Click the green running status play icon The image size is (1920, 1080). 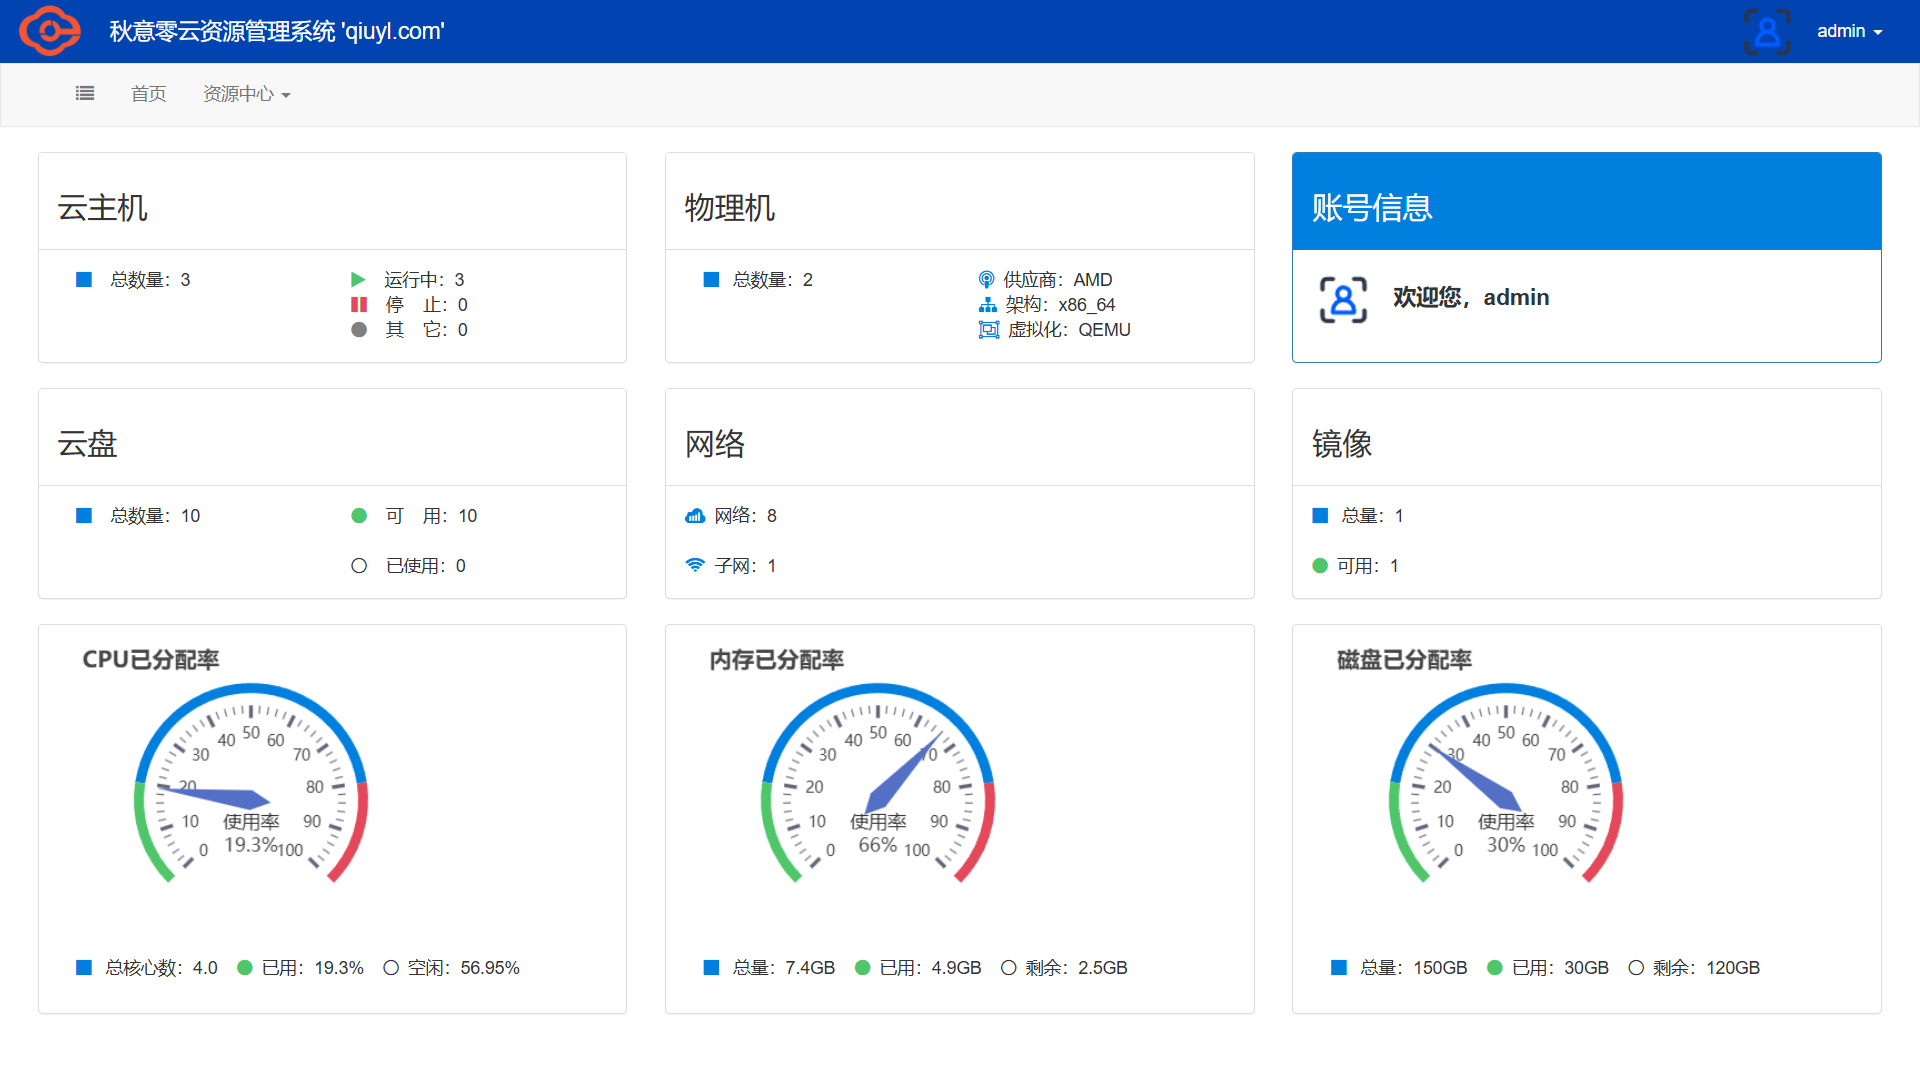tap(358, 280)
